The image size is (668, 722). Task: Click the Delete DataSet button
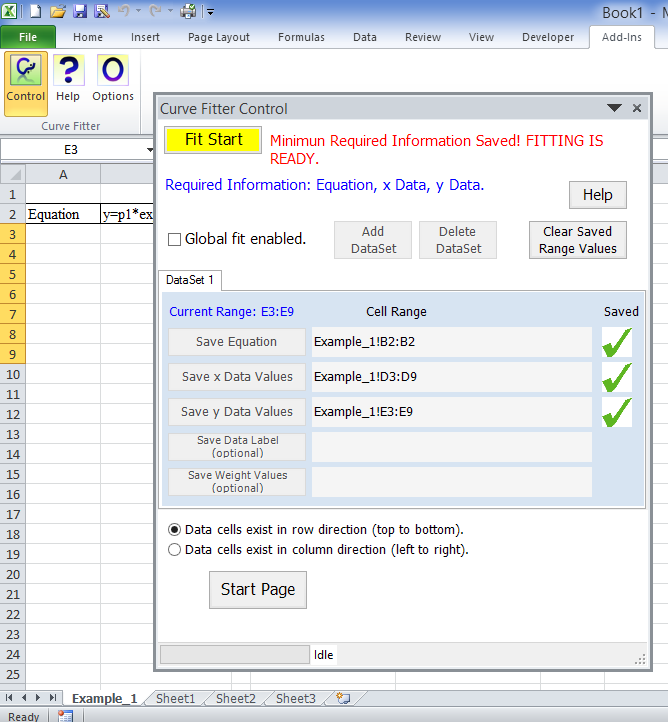pos(458,240)
